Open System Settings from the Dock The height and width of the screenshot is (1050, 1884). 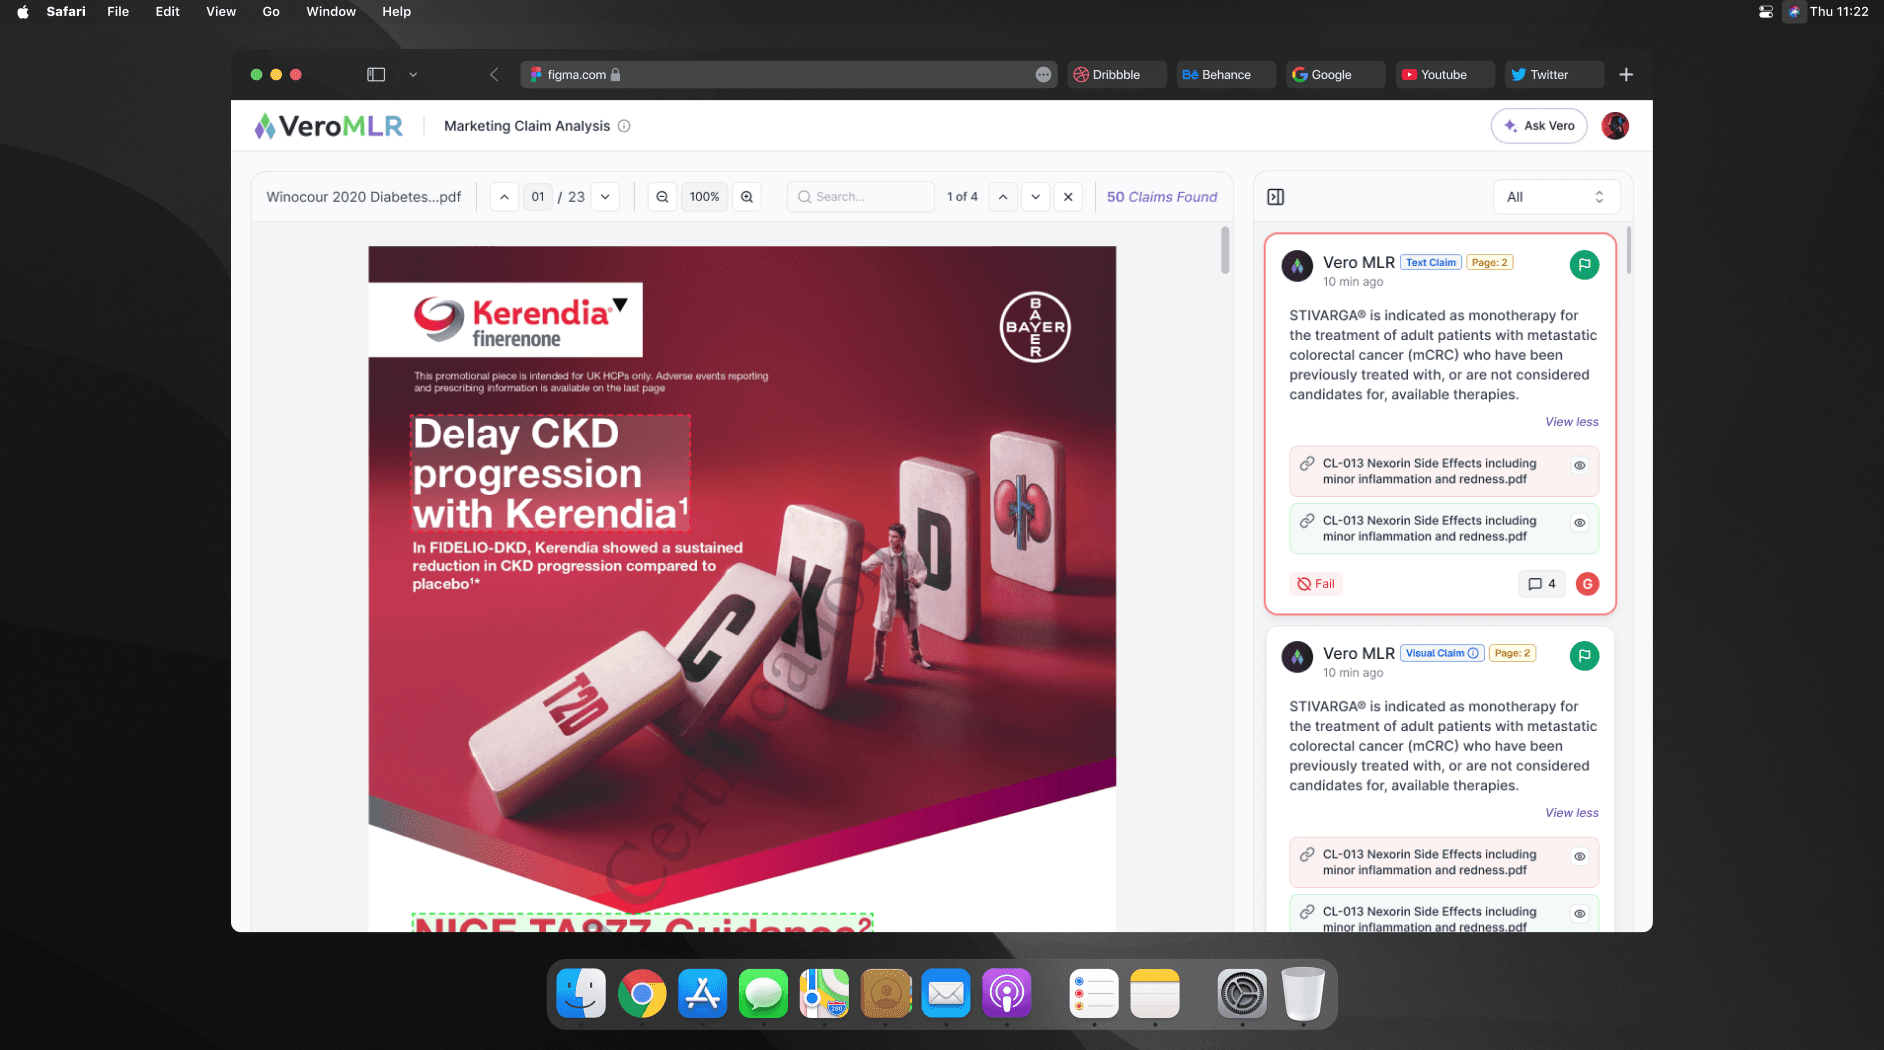point(1242,994)
